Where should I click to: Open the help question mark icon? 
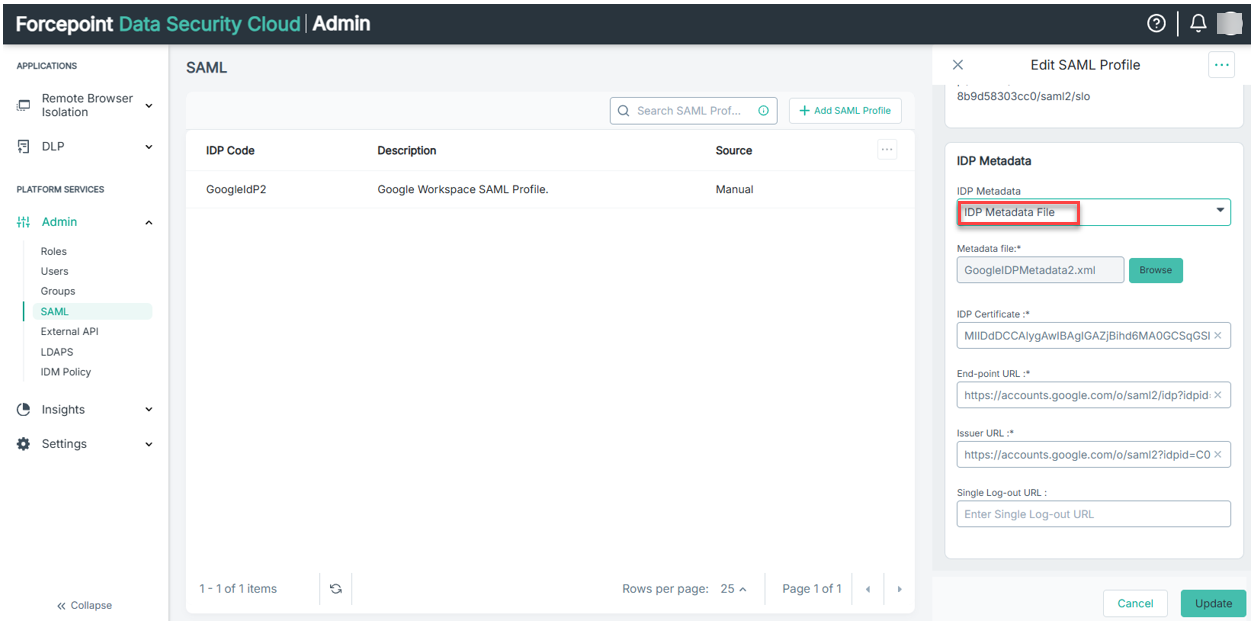click(x=1156, y=23)
